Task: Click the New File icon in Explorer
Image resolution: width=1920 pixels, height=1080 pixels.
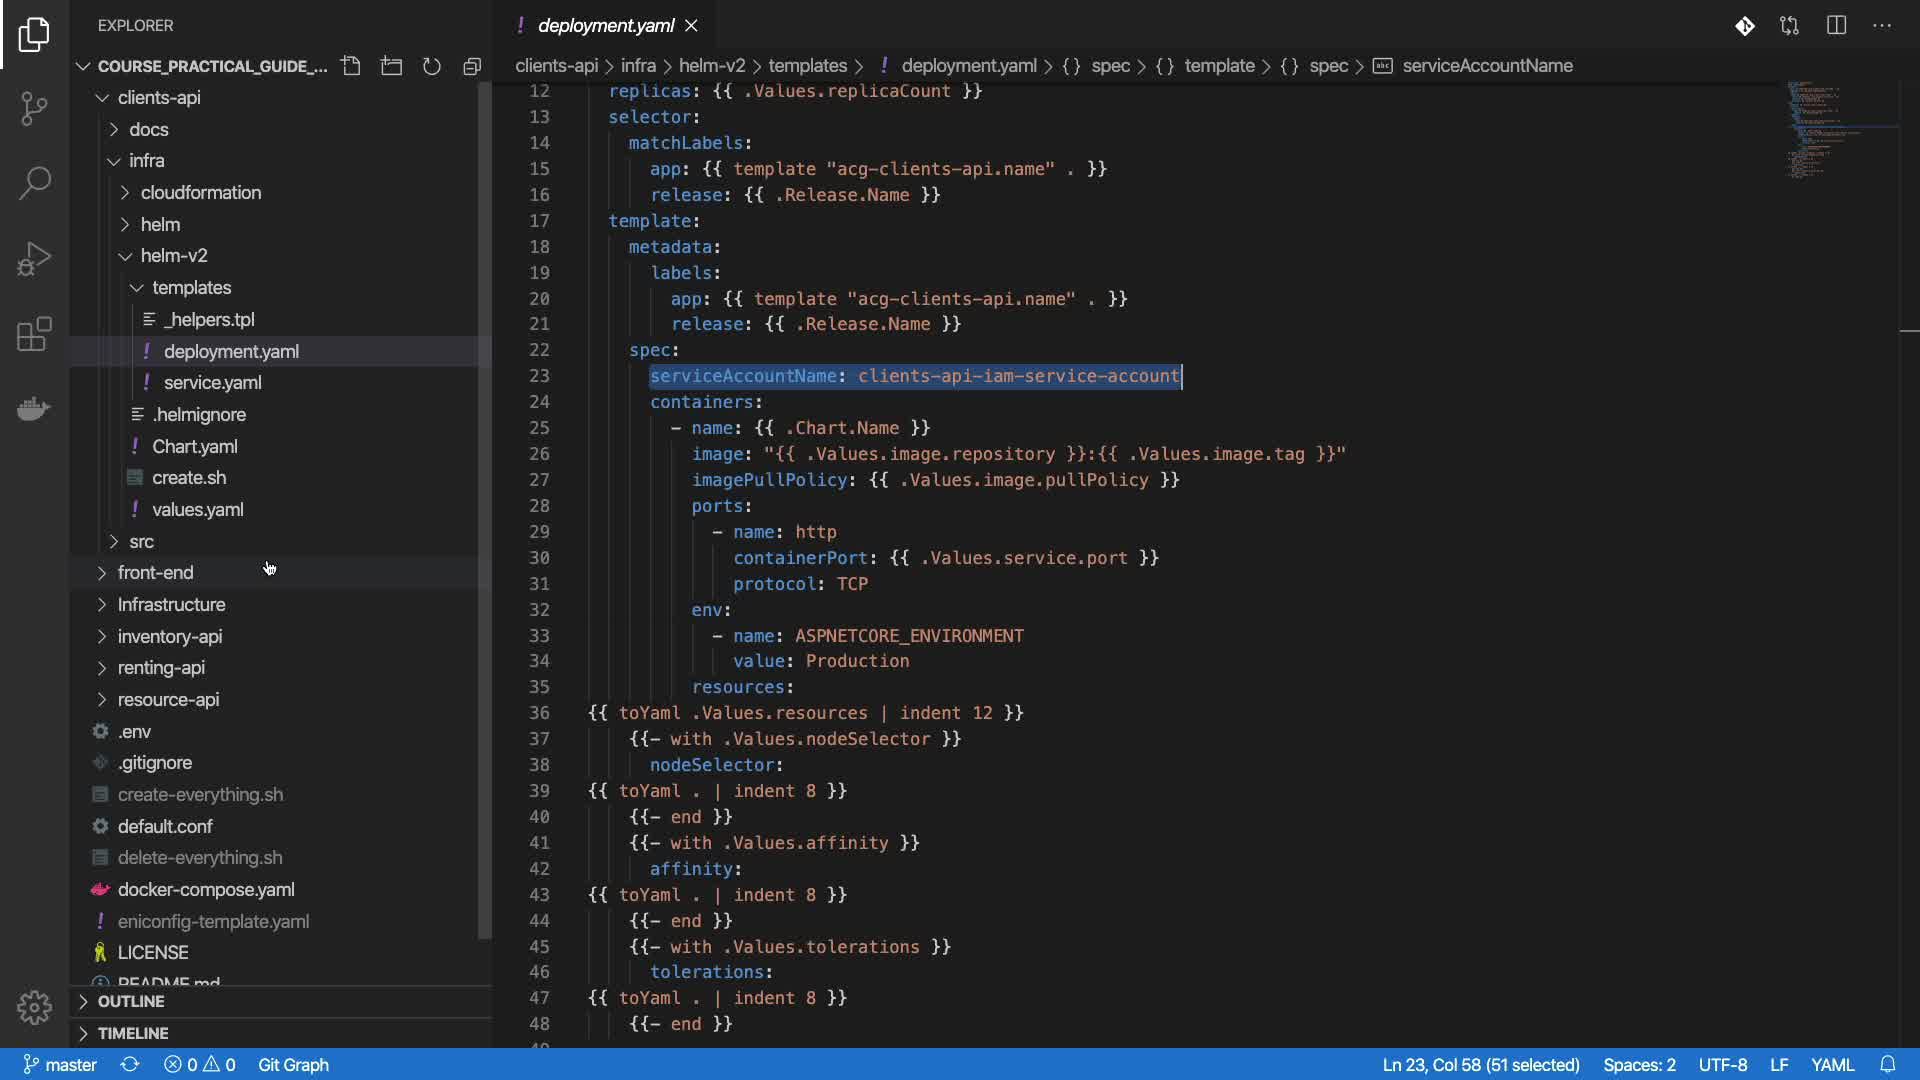Action: click(351, 66)
